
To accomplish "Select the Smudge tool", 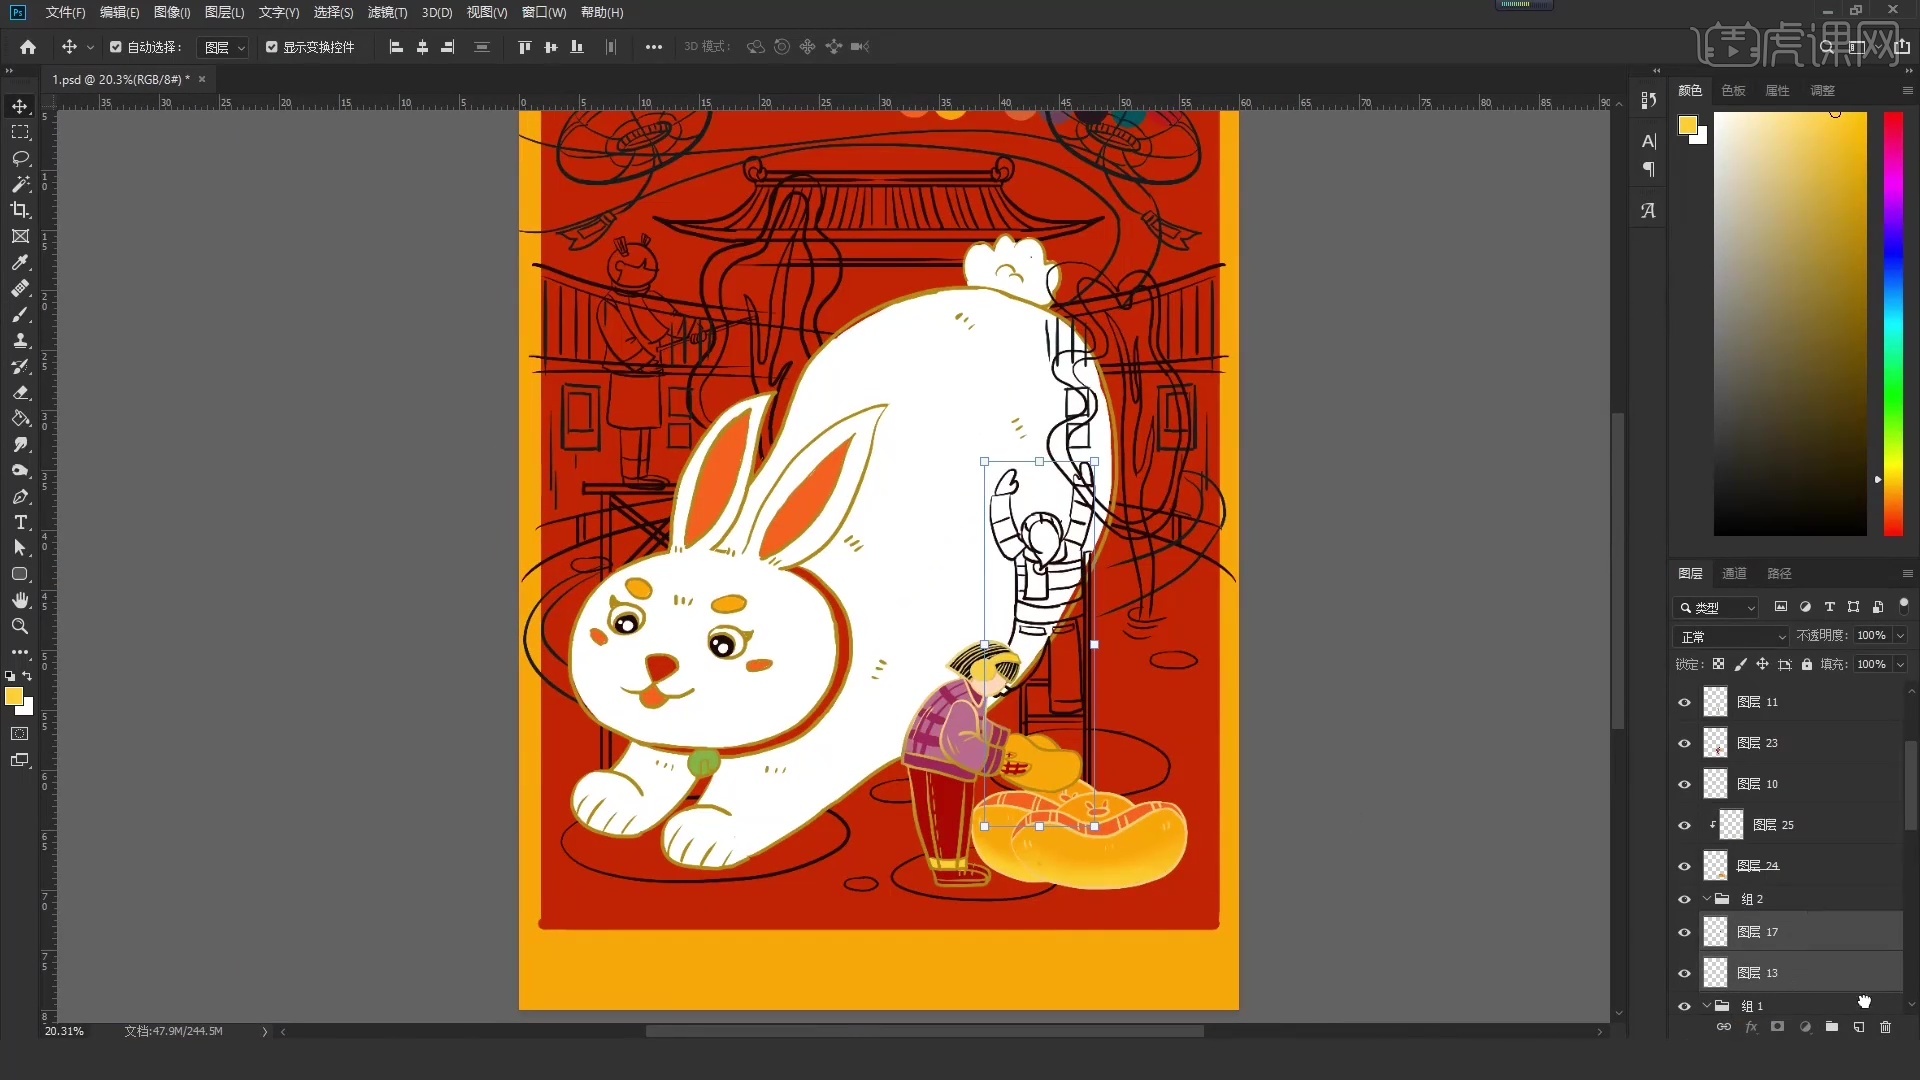I will 20,444.
